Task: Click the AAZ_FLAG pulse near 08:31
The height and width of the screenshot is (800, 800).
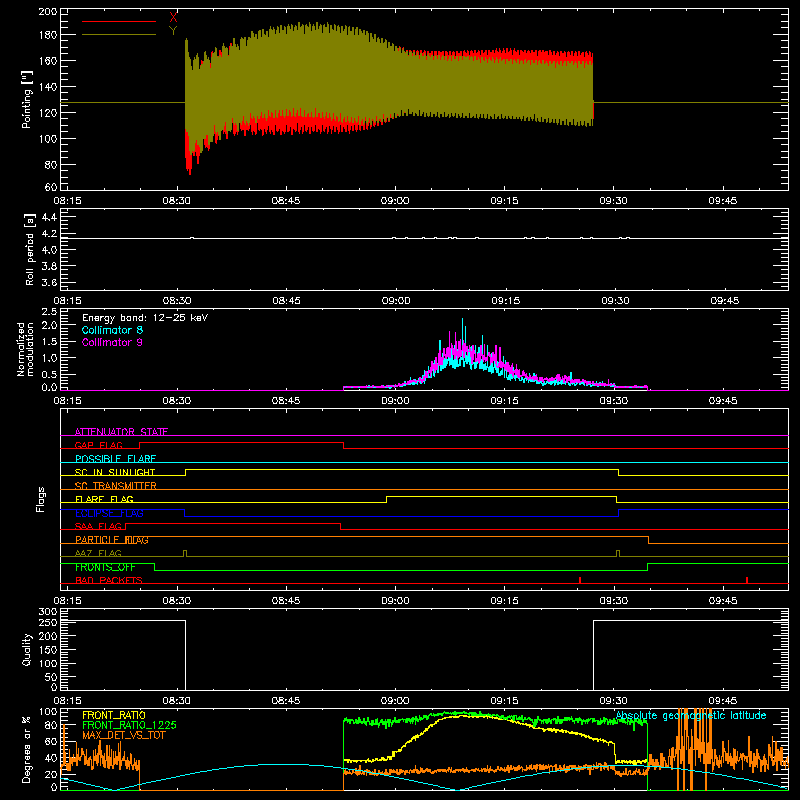Action: tap(185, 553)
